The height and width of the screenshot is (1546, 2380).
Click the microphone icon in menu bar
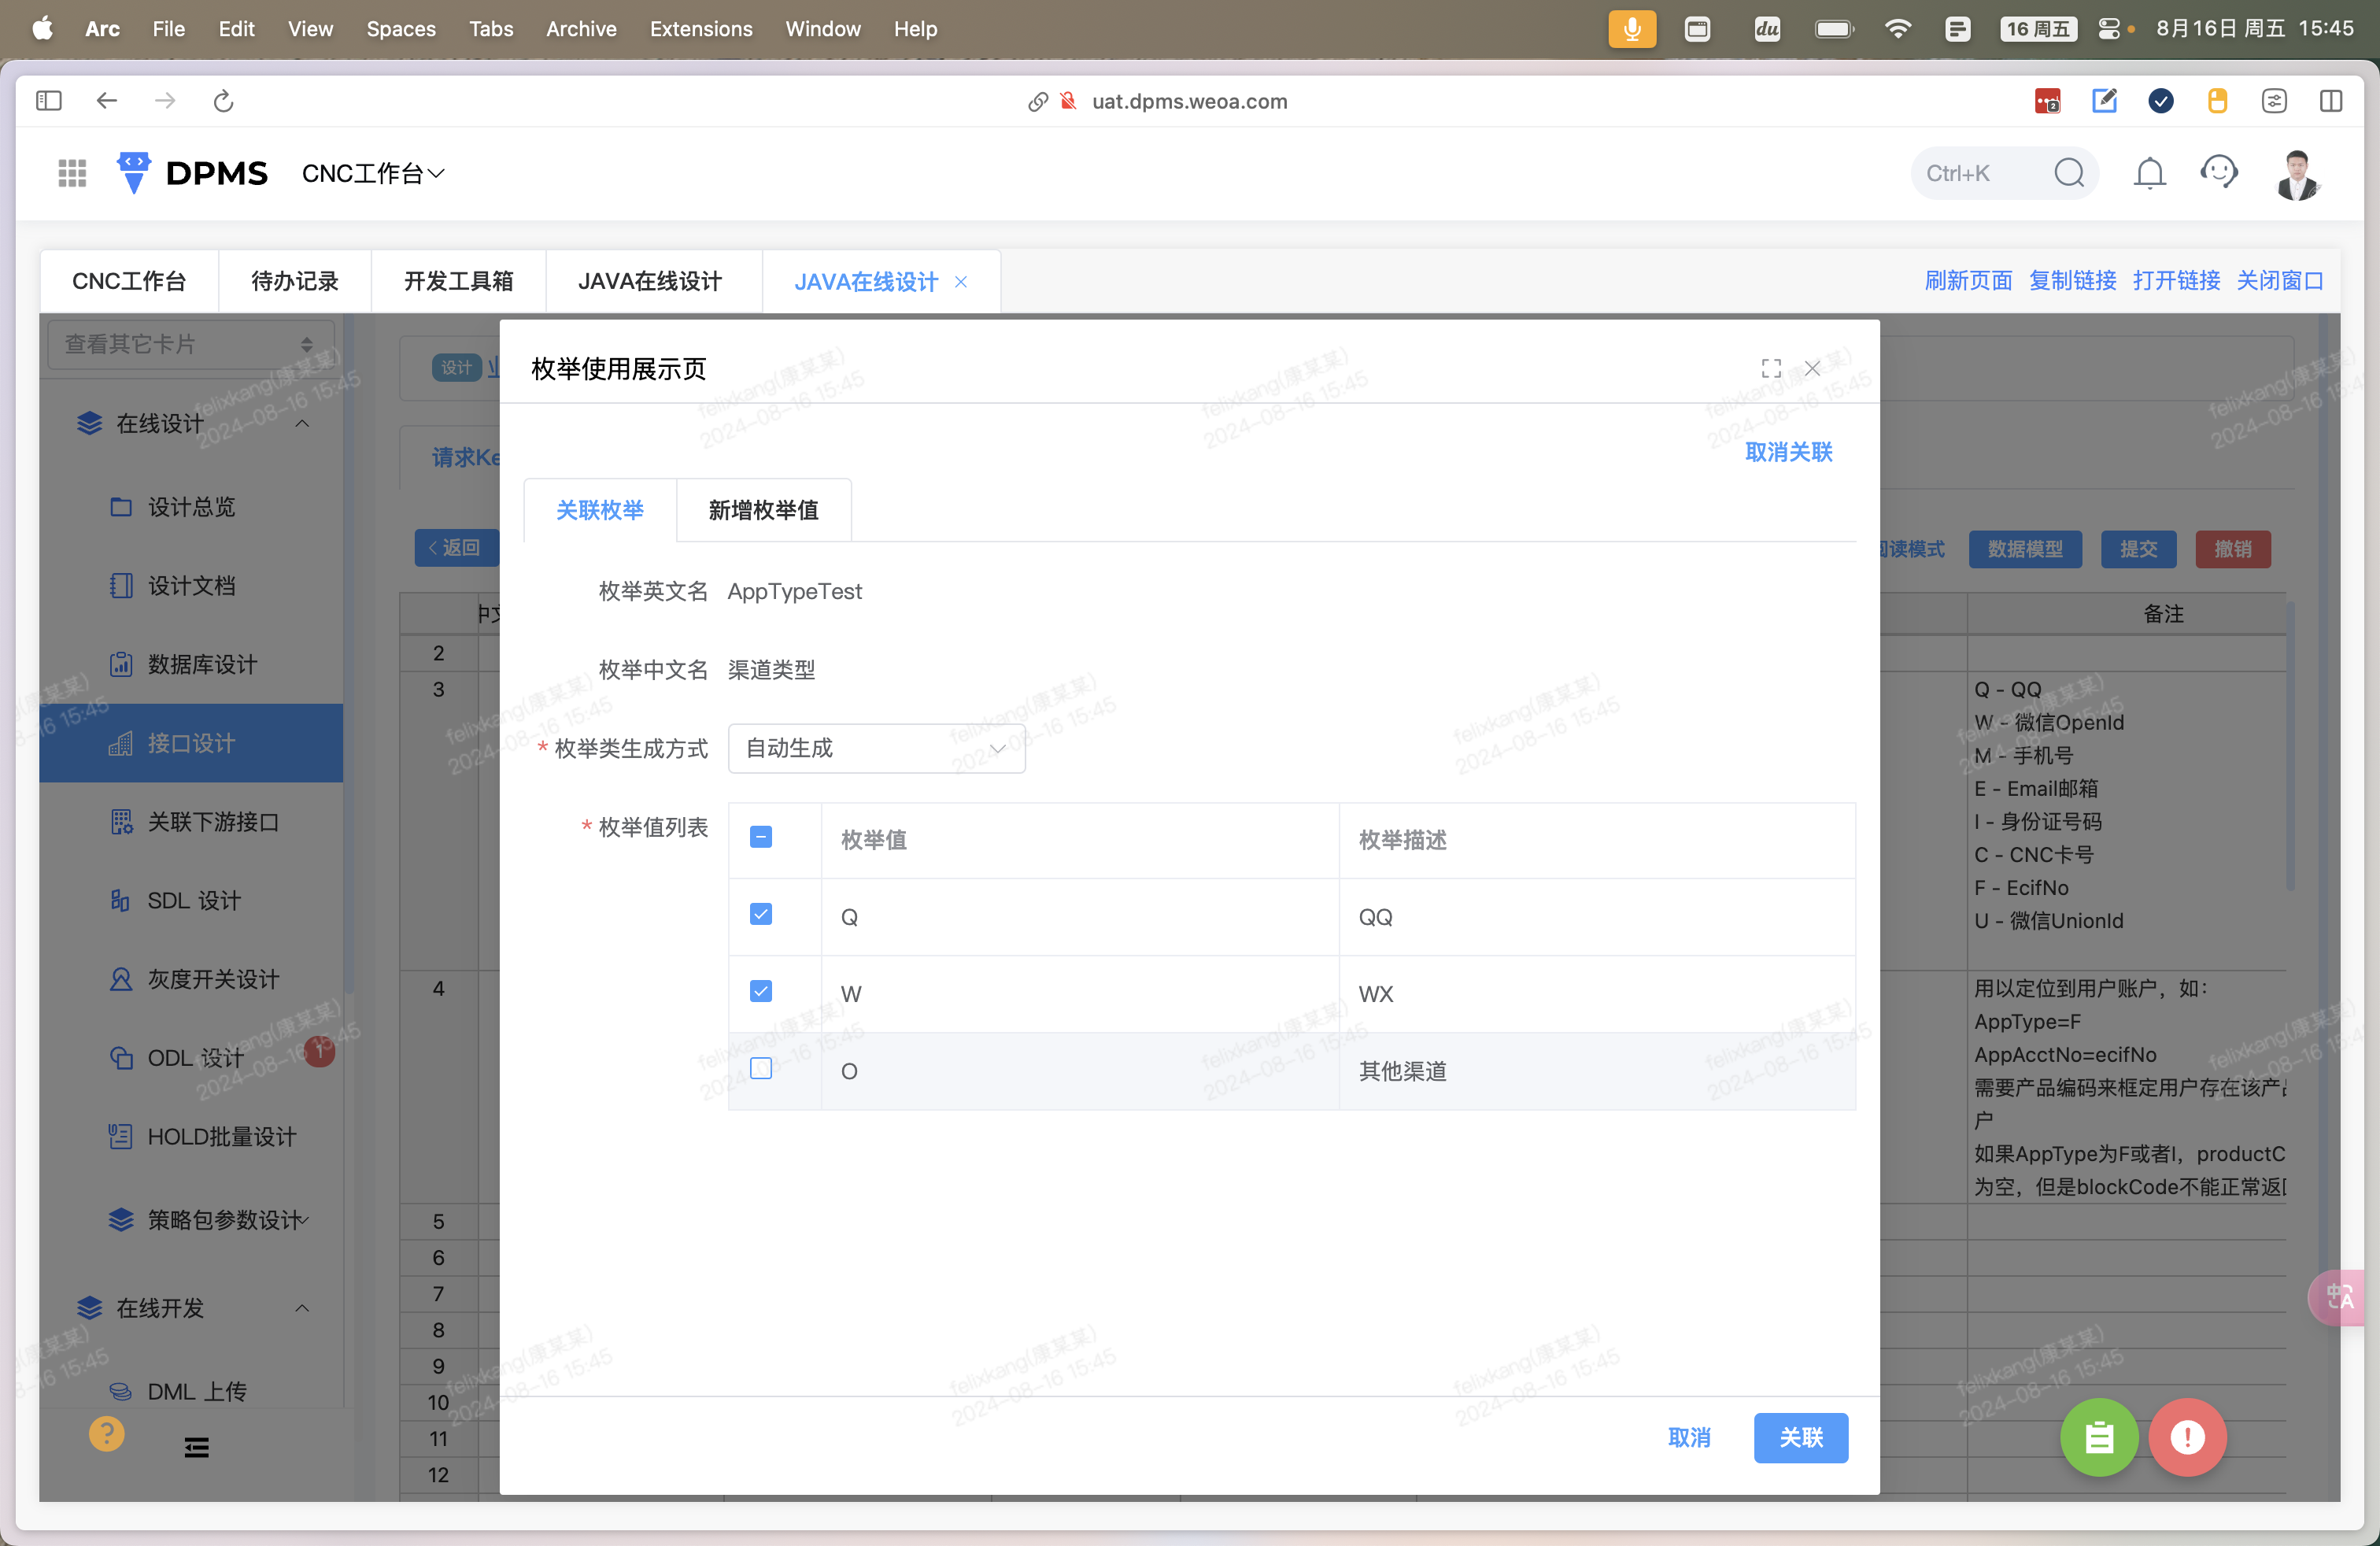pos(1632,28)
